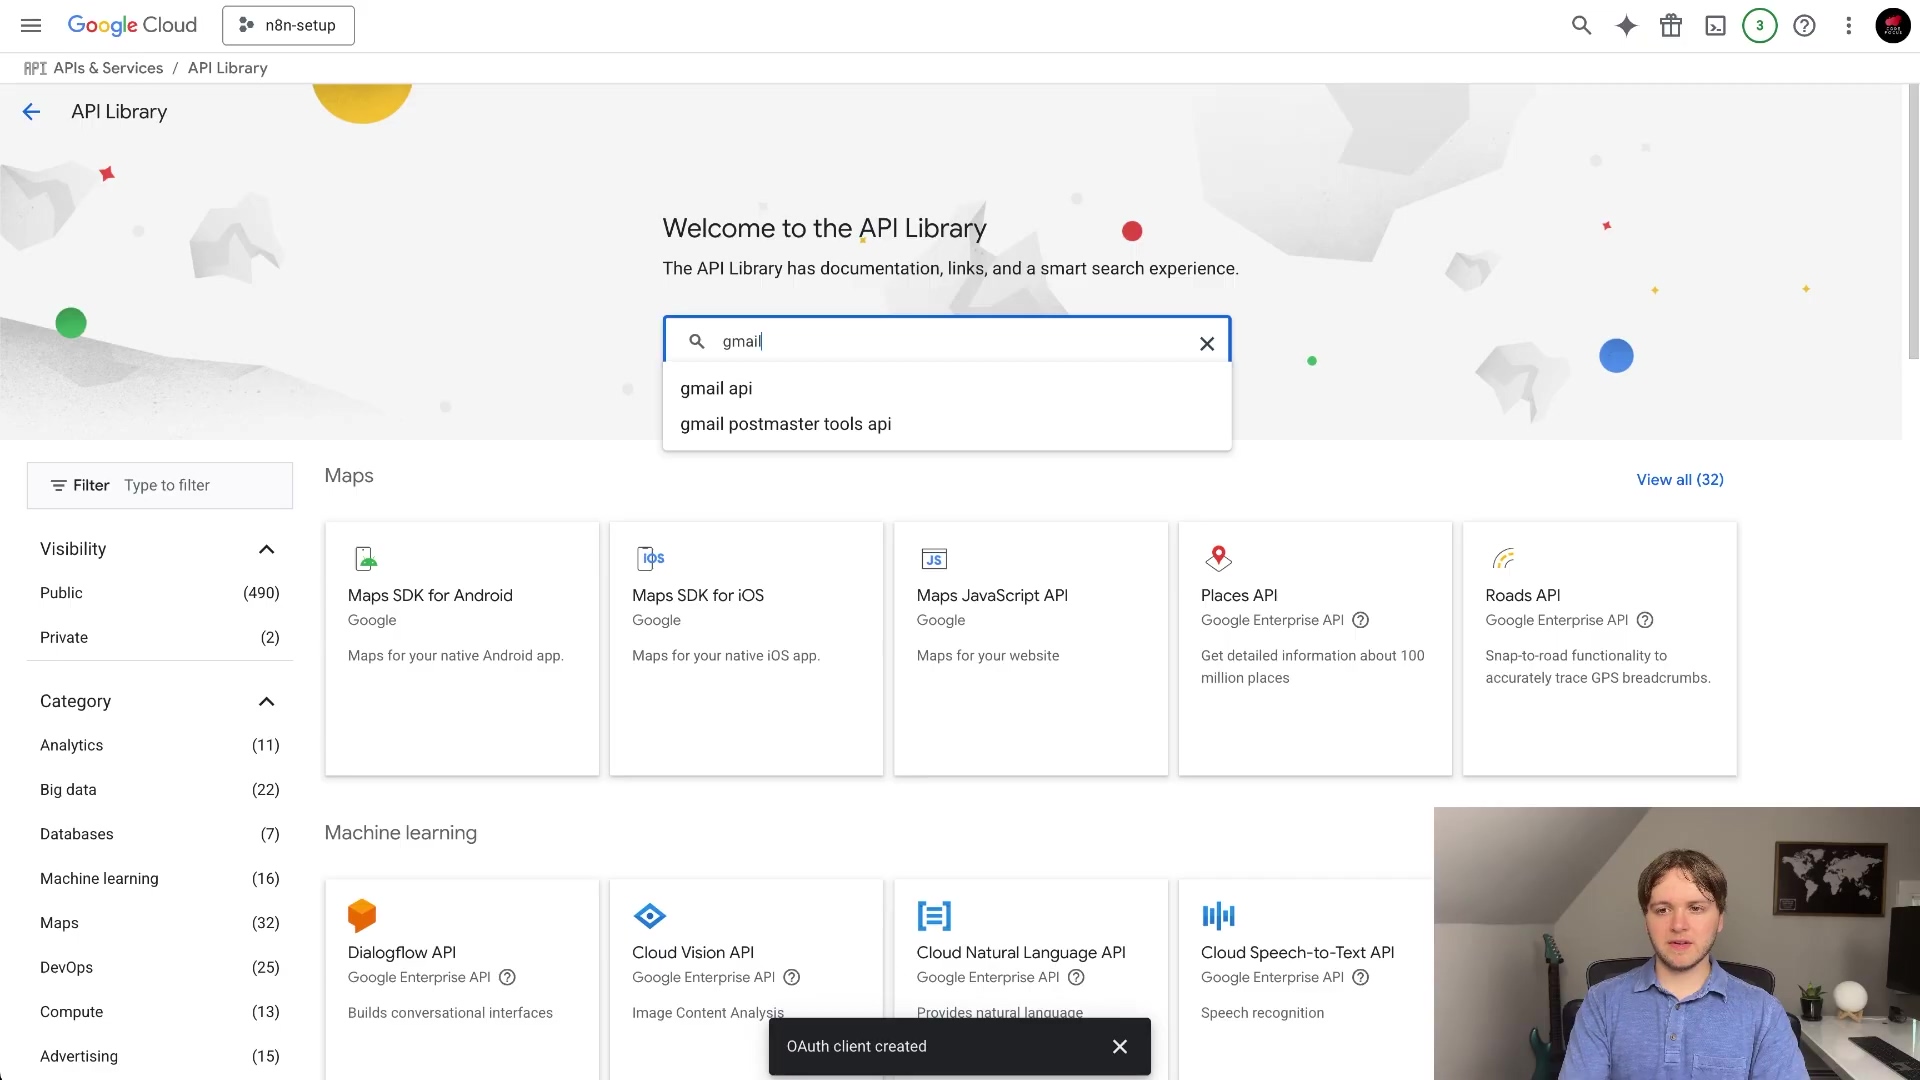This screenshot has height=1080, width=1920.
Task: Click the Maps JavaScript API JS icon
Action: coord(934,559)
